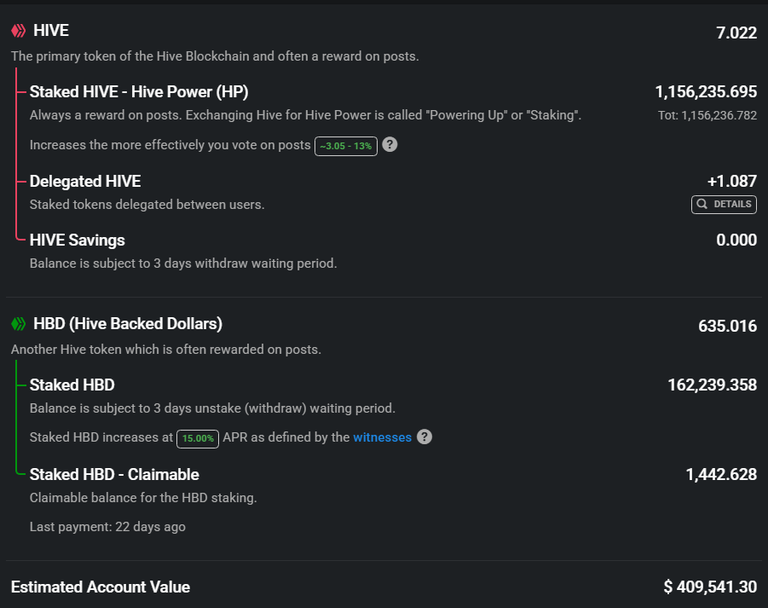
Task: Open the help icon next to witnesses
Action: click(x=425, y=437)
